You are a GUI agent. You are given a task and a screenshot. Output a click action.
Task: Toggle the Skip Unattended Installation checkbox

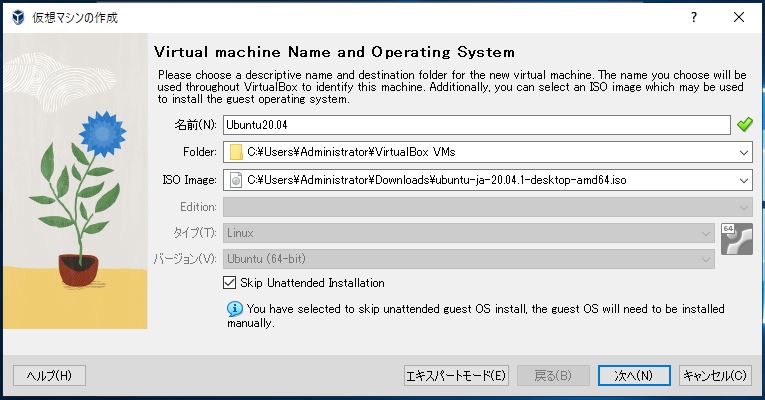[230, 283]
